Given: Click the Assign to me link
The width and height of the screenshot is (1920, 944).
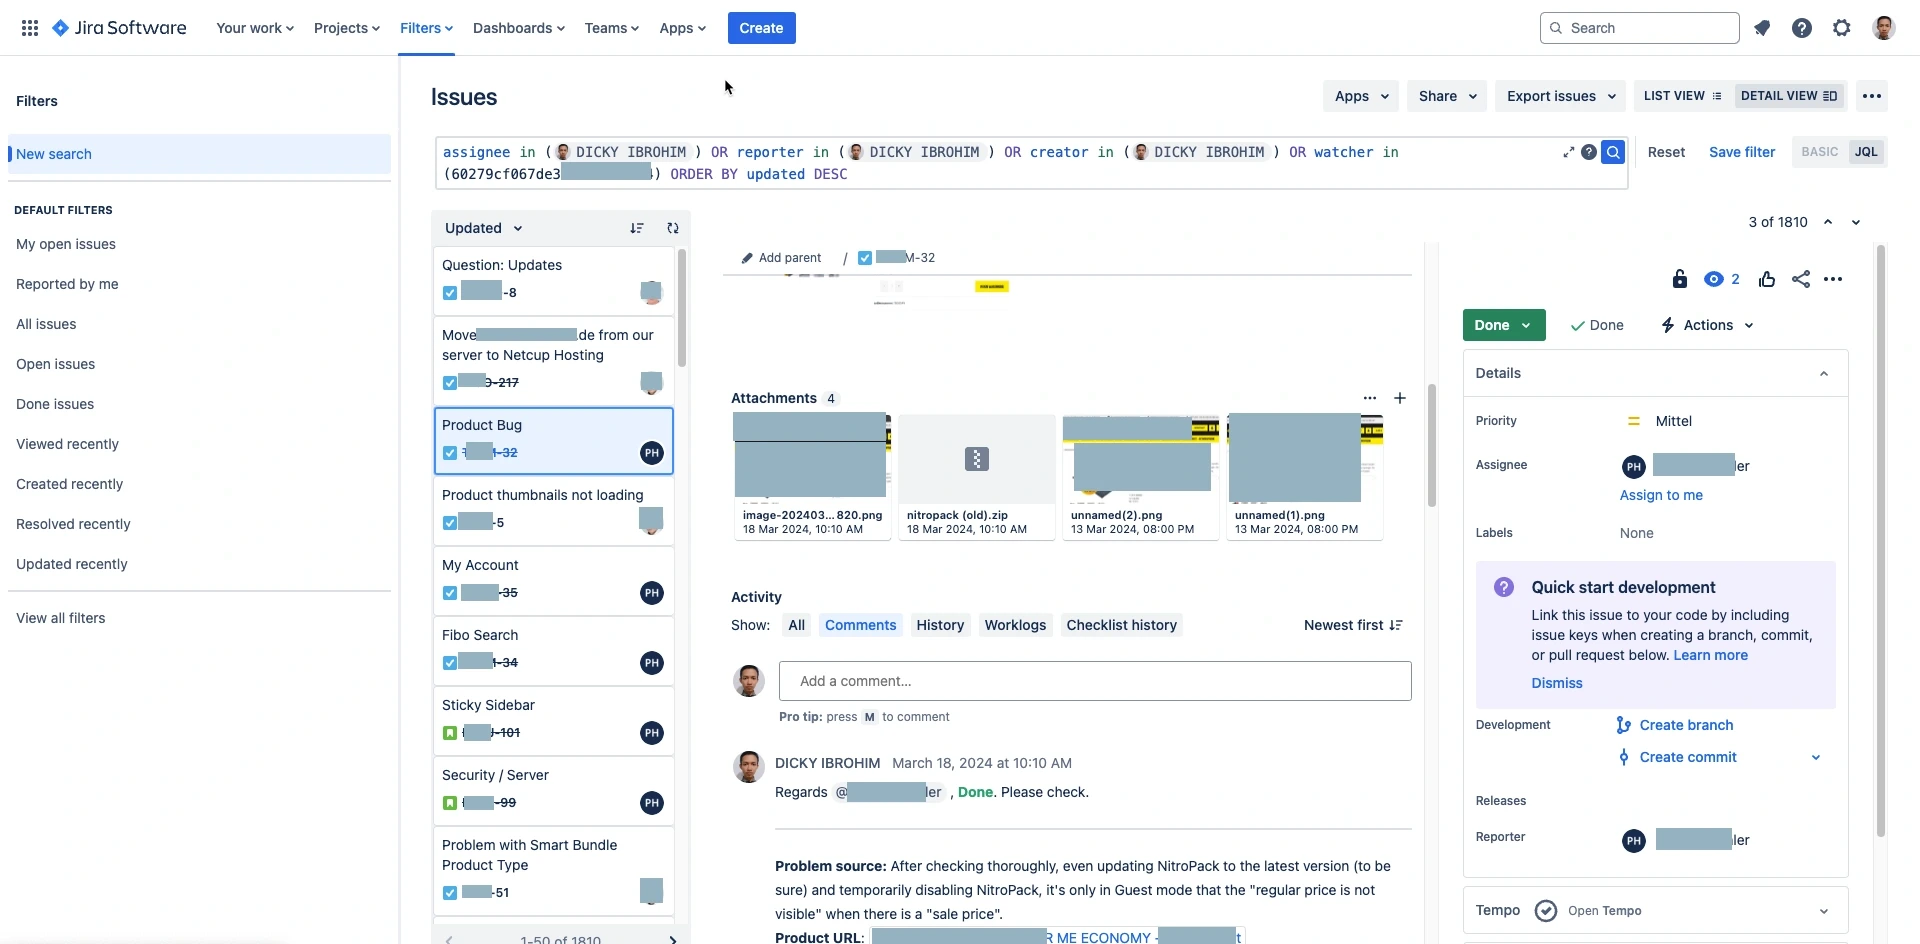Looking at the screenshot, I should (1661, 495).
